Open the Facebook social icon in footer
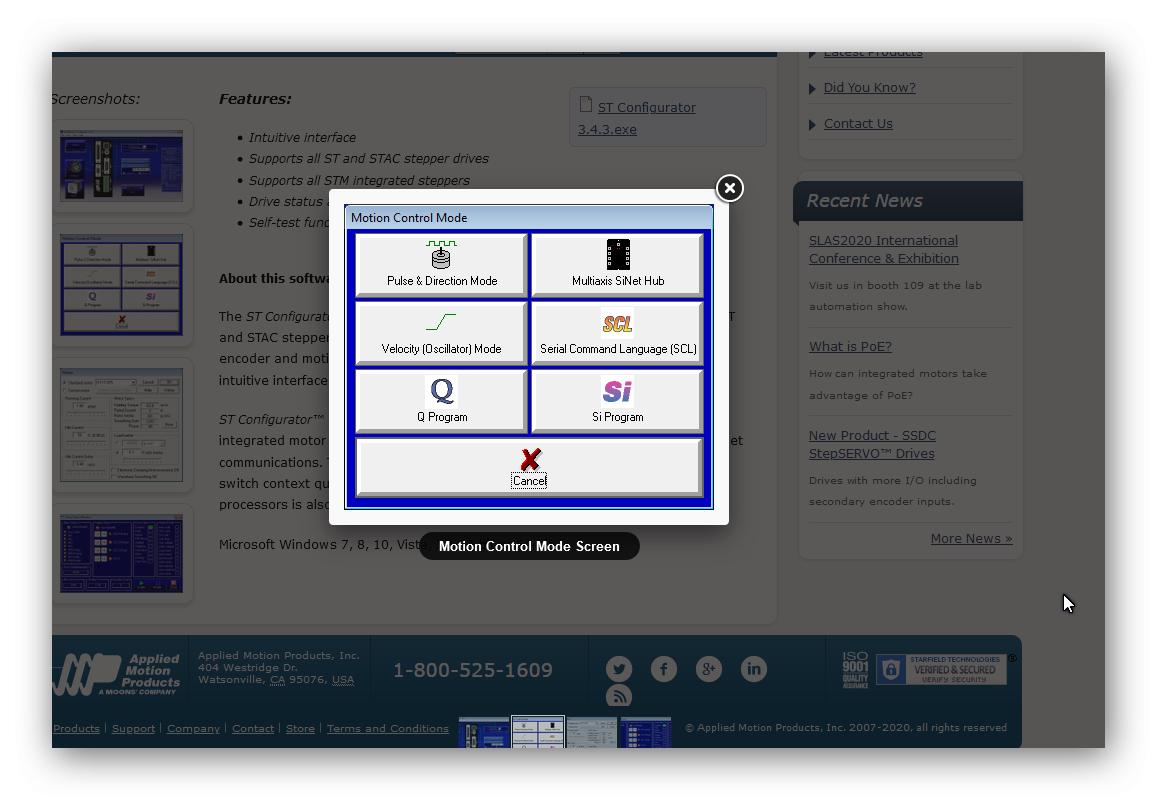Viewport: 1157px width, 800px height. (x=664, y=669)
